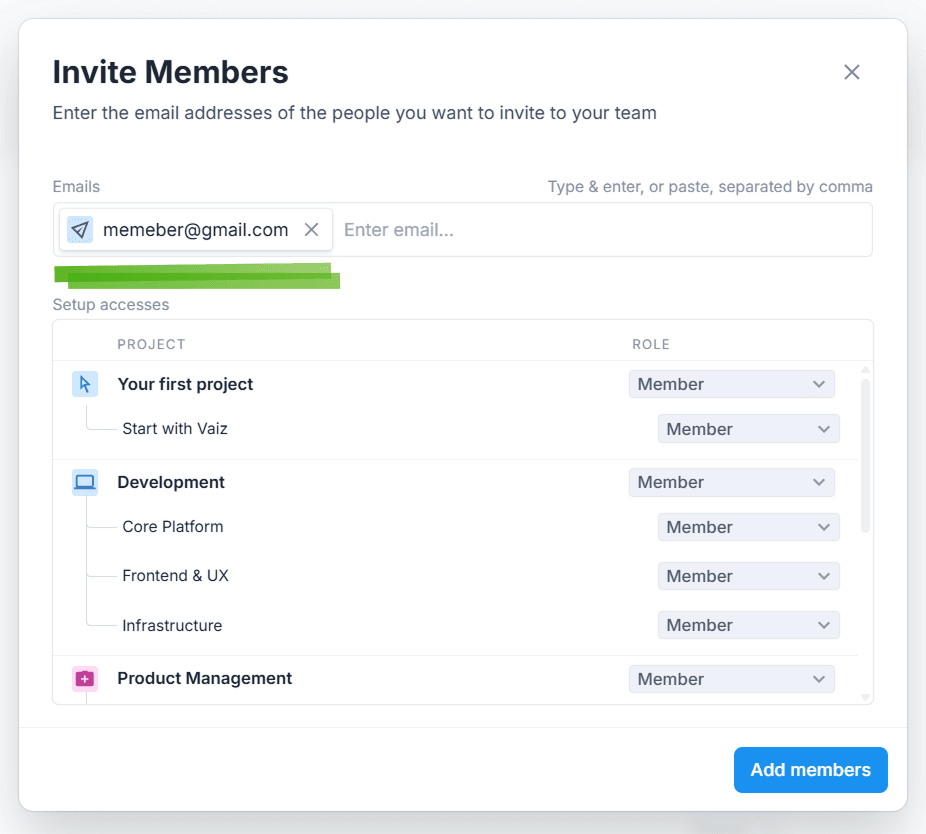Click the paper plane icon in email chip
This screenshot has height=834, width=926.
coord(80,230)
